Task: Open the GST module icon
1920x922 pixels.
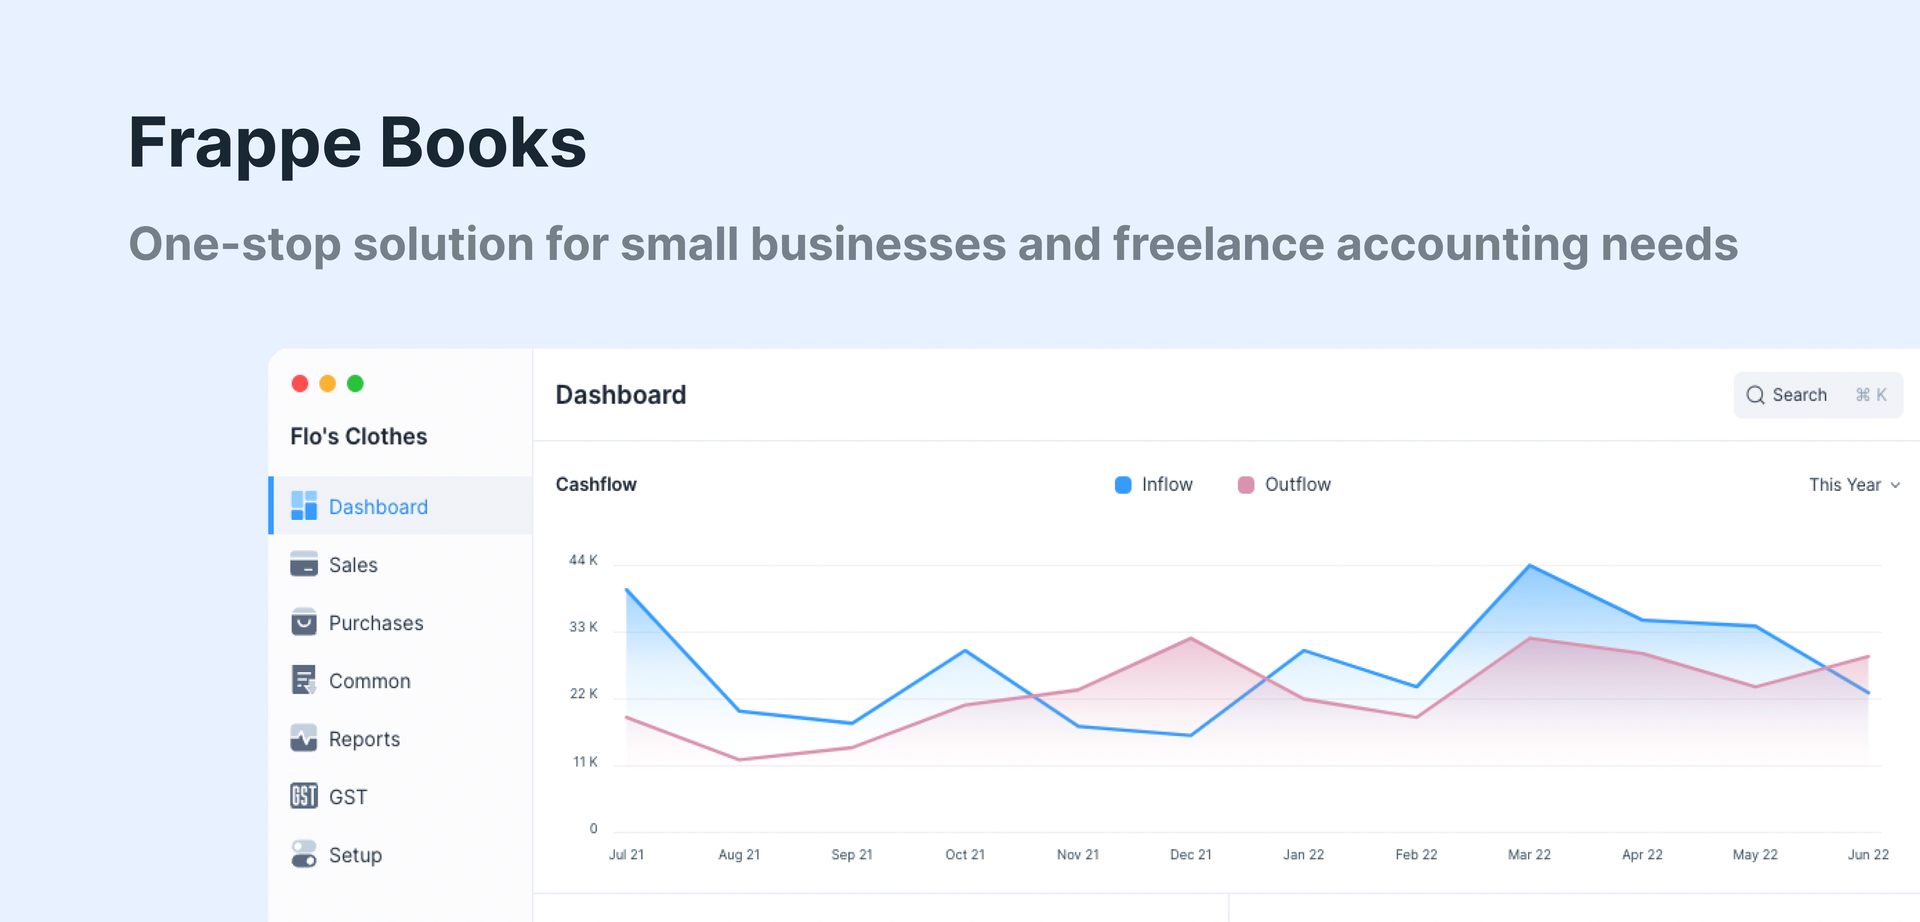Action: click(303, 796)
